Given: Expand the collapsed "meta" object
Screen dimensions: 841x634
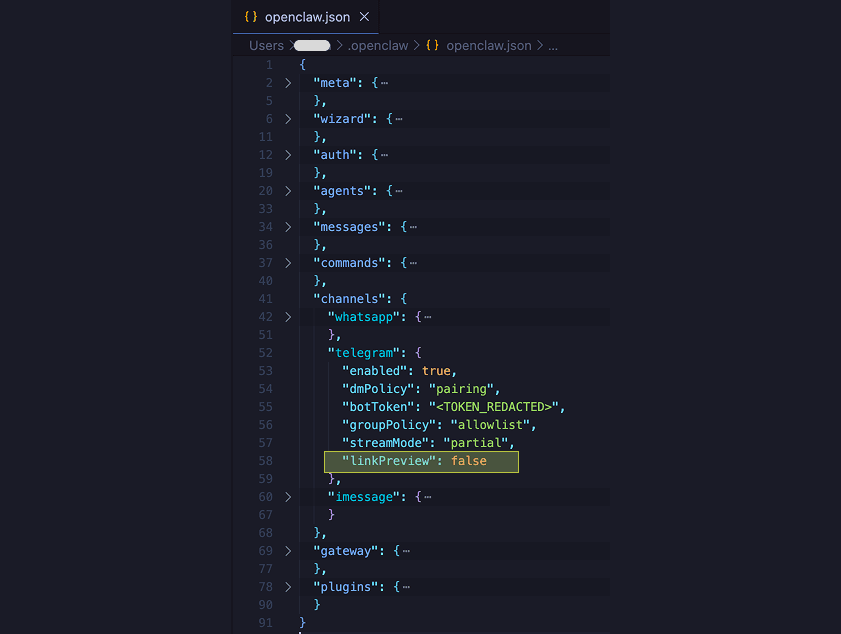Looking at the screenshot, I should [x=288, y=82].
